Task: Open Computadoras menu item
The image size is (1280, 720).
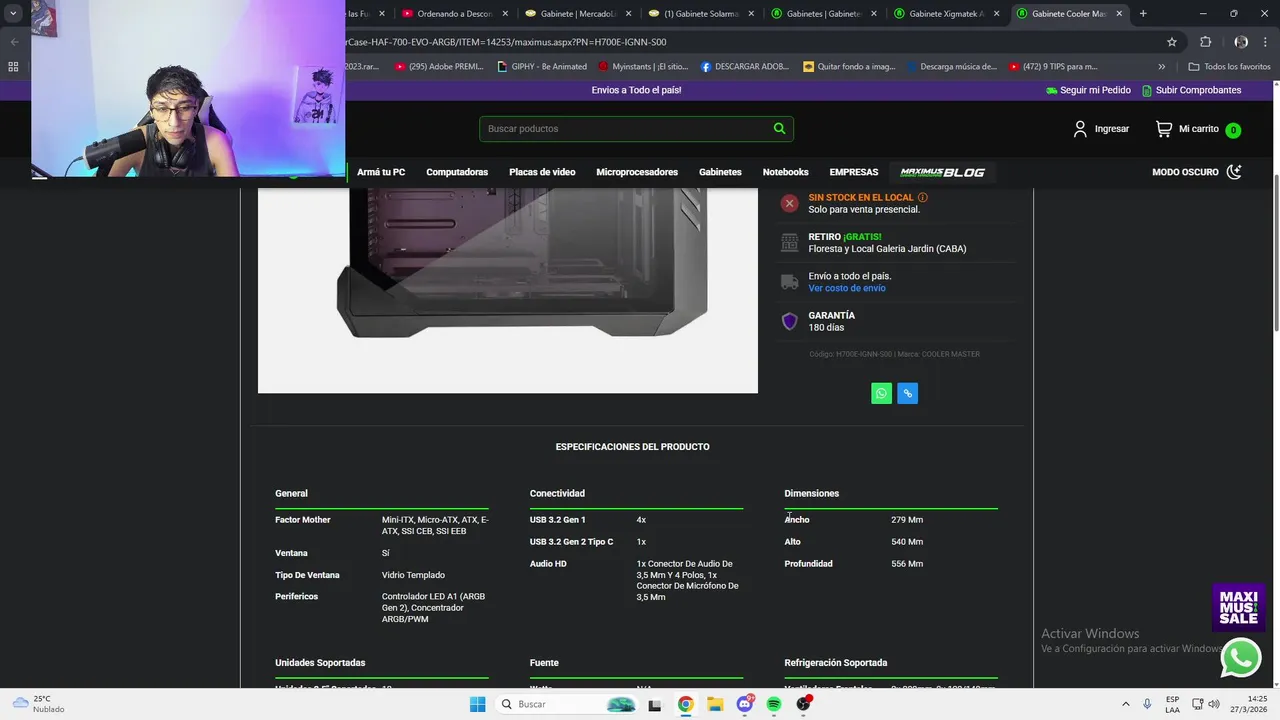Action: pyautogui.click(x=457, y=172)
